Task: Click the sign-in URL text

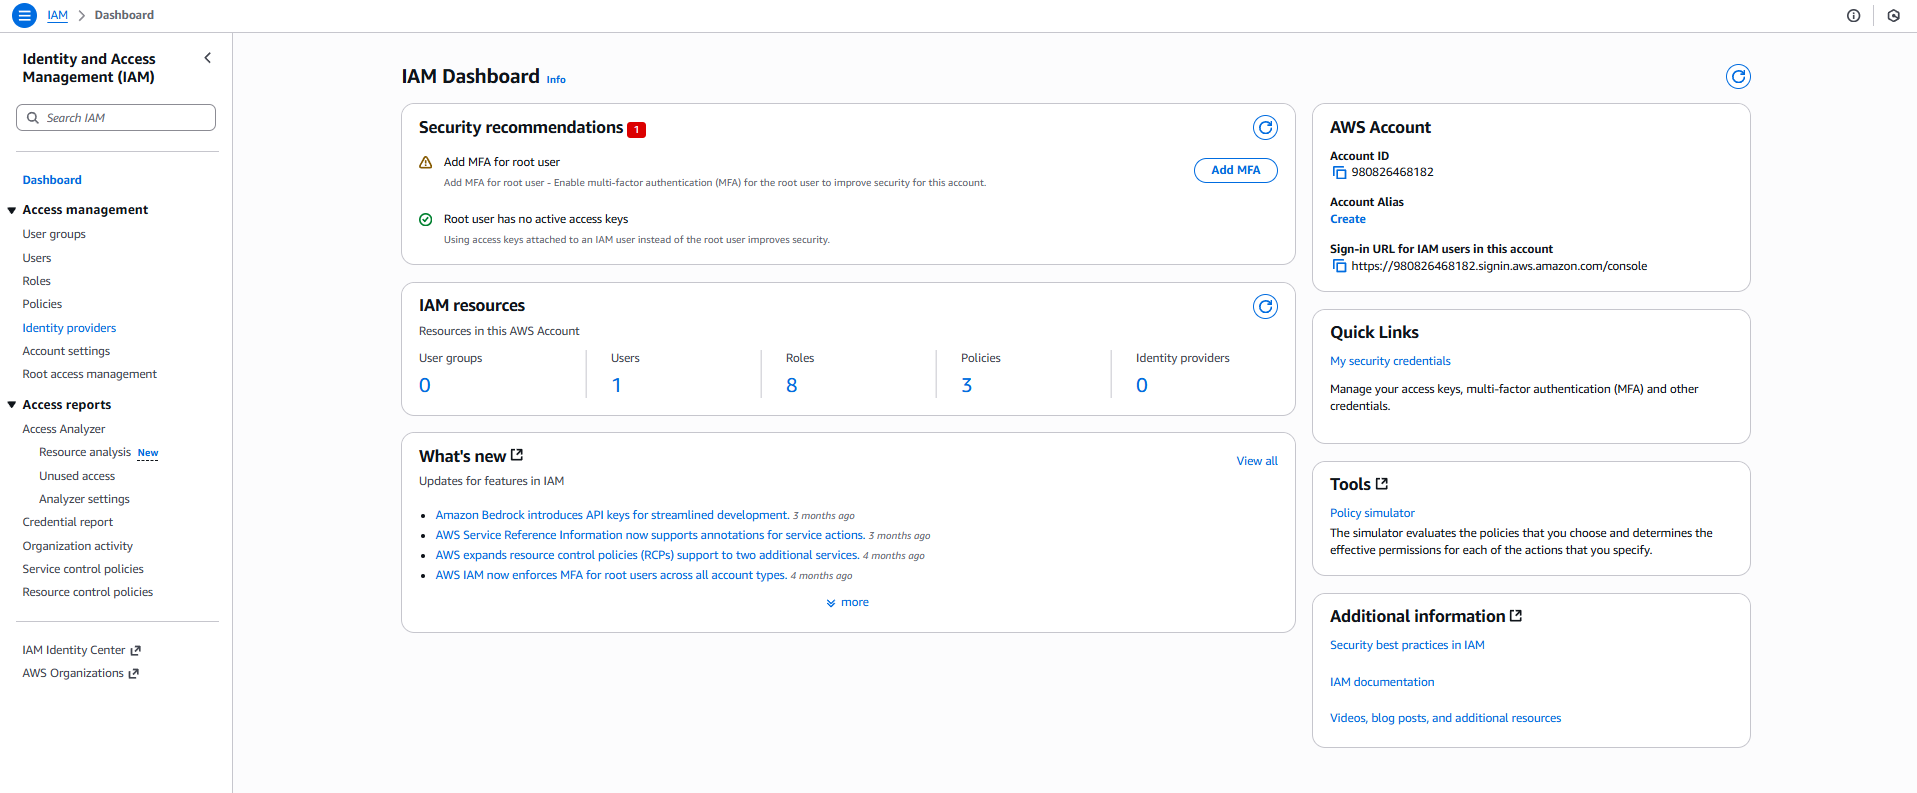Action: coord(1499,266)
